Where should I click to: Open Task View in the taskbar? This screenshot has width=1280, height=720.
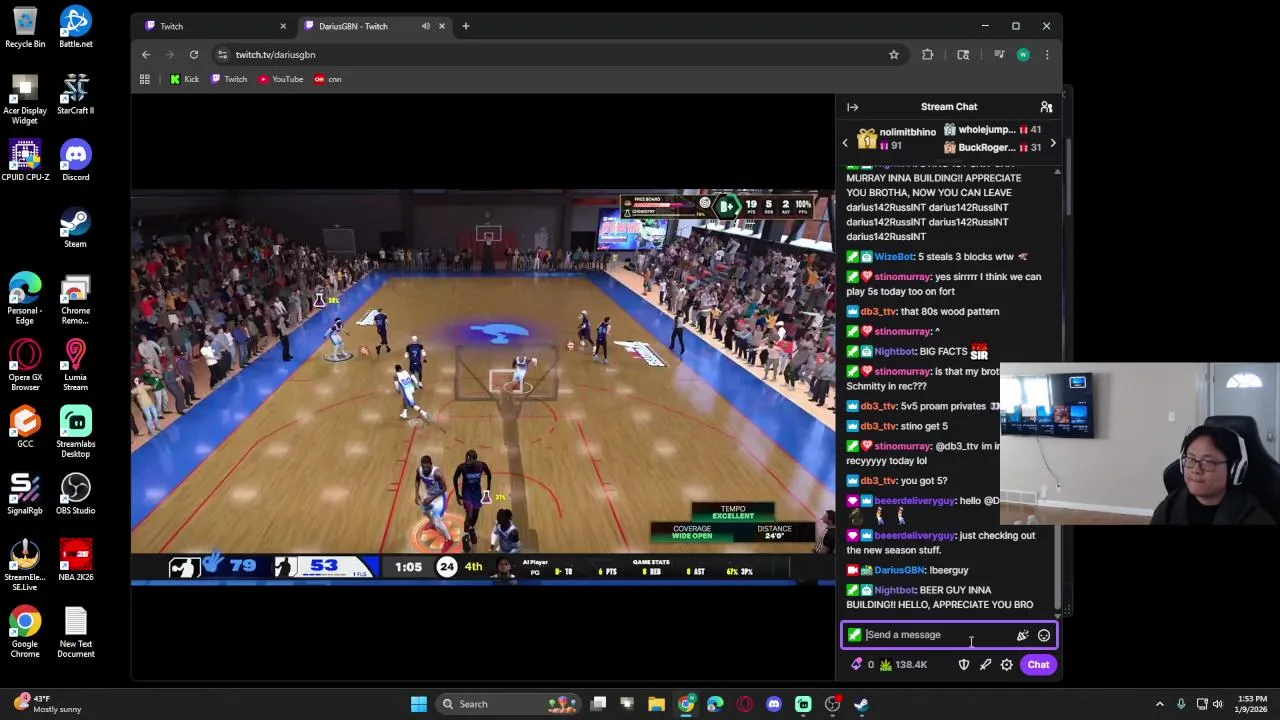(x=598, y=704)
